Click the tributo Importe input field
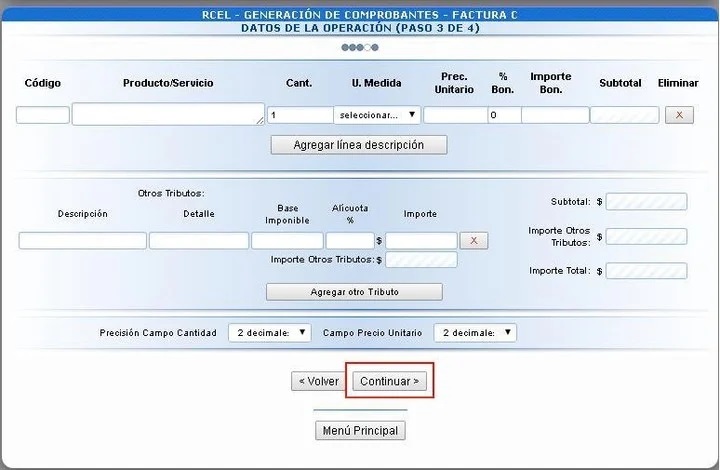Viewport: 720px width, 470px height. (x=421, y=241)
